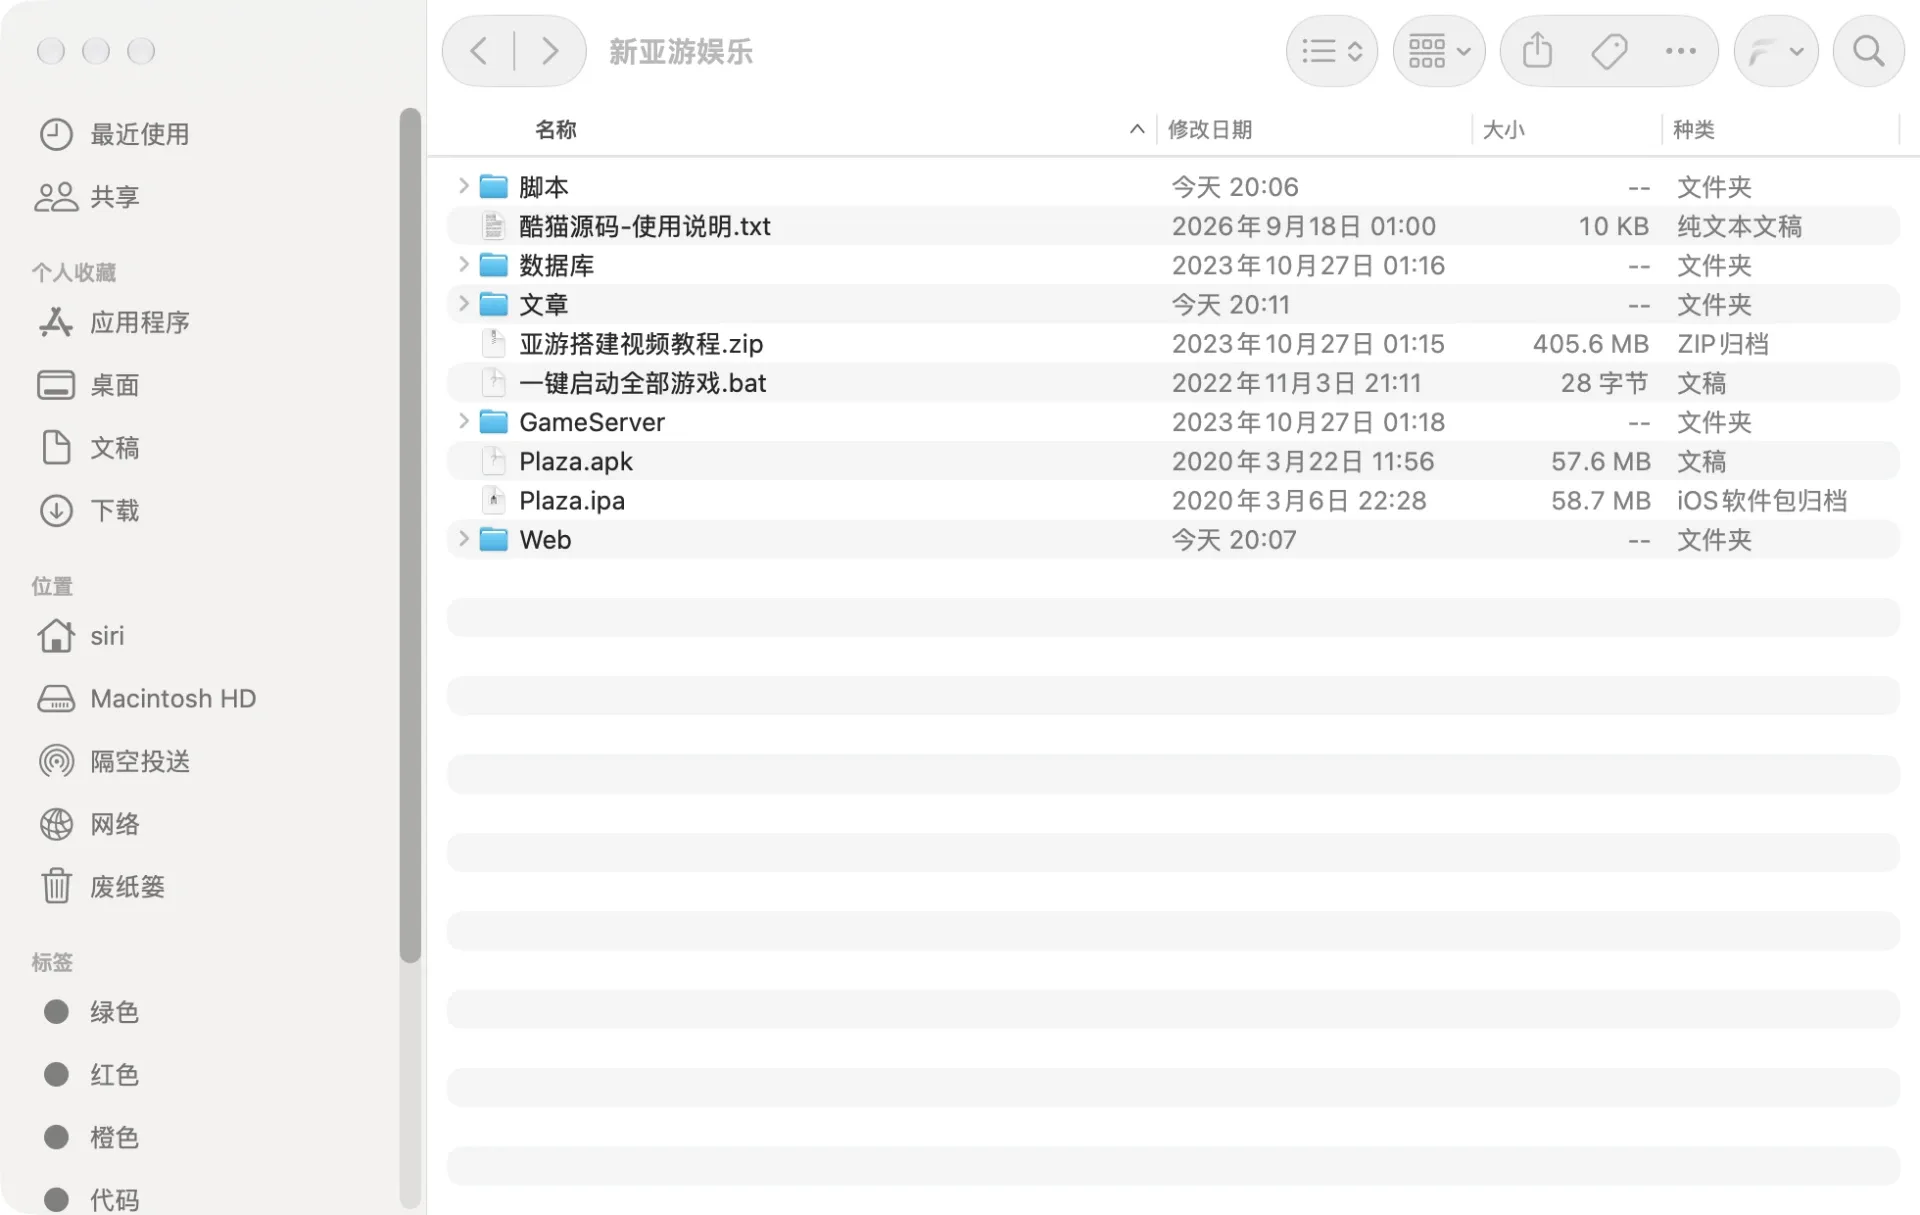
Task: Select the 红色 tag
Action: click(x=90, y=1074)
